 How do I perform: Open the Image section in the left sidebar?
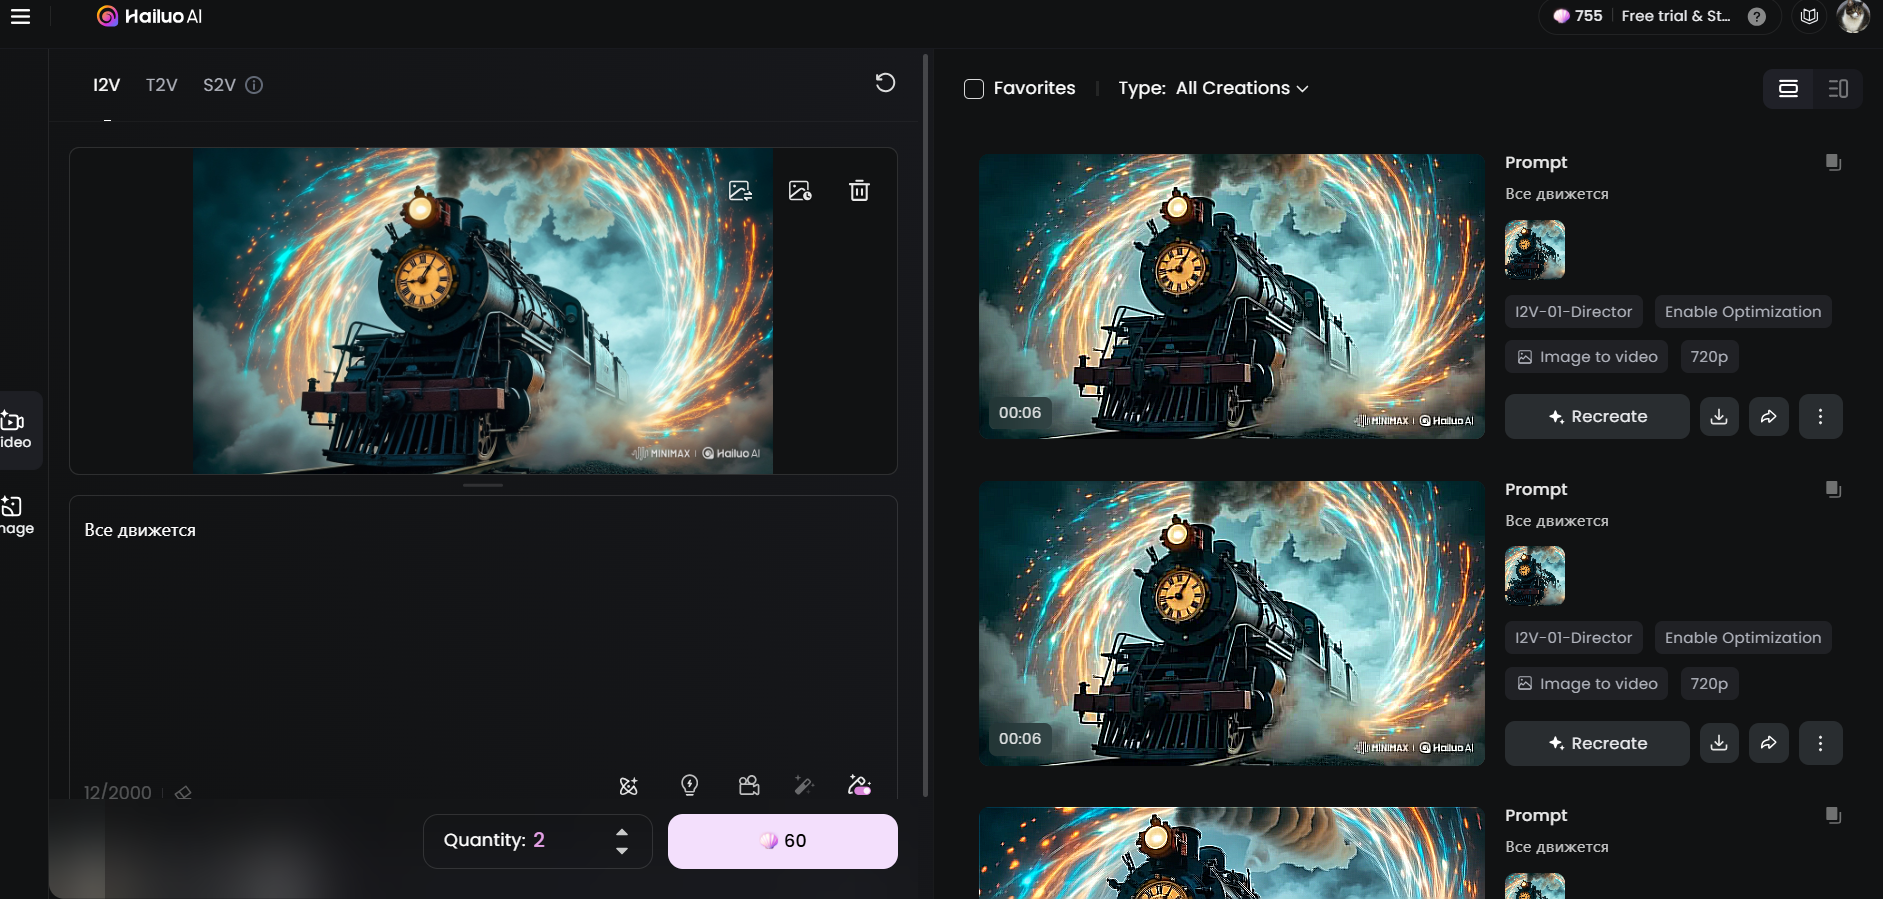pyautogui.click(x=17, y=516)
